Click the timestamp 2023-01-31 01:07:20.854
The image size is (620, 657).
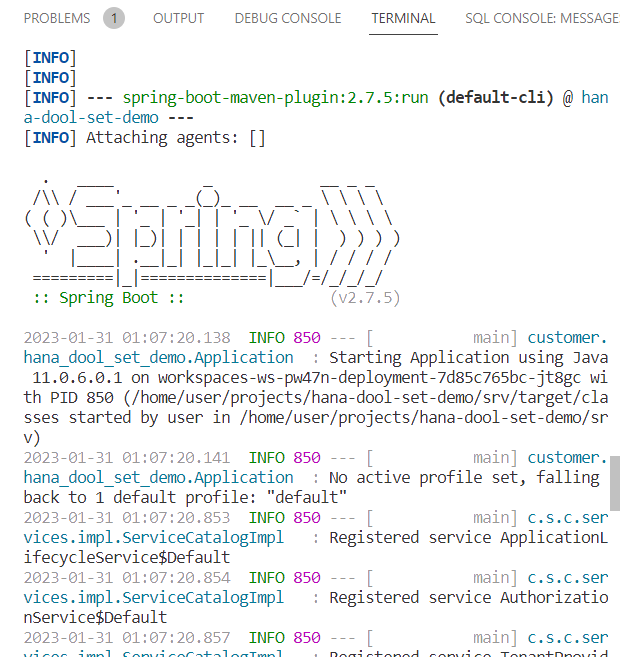point(127,577)
